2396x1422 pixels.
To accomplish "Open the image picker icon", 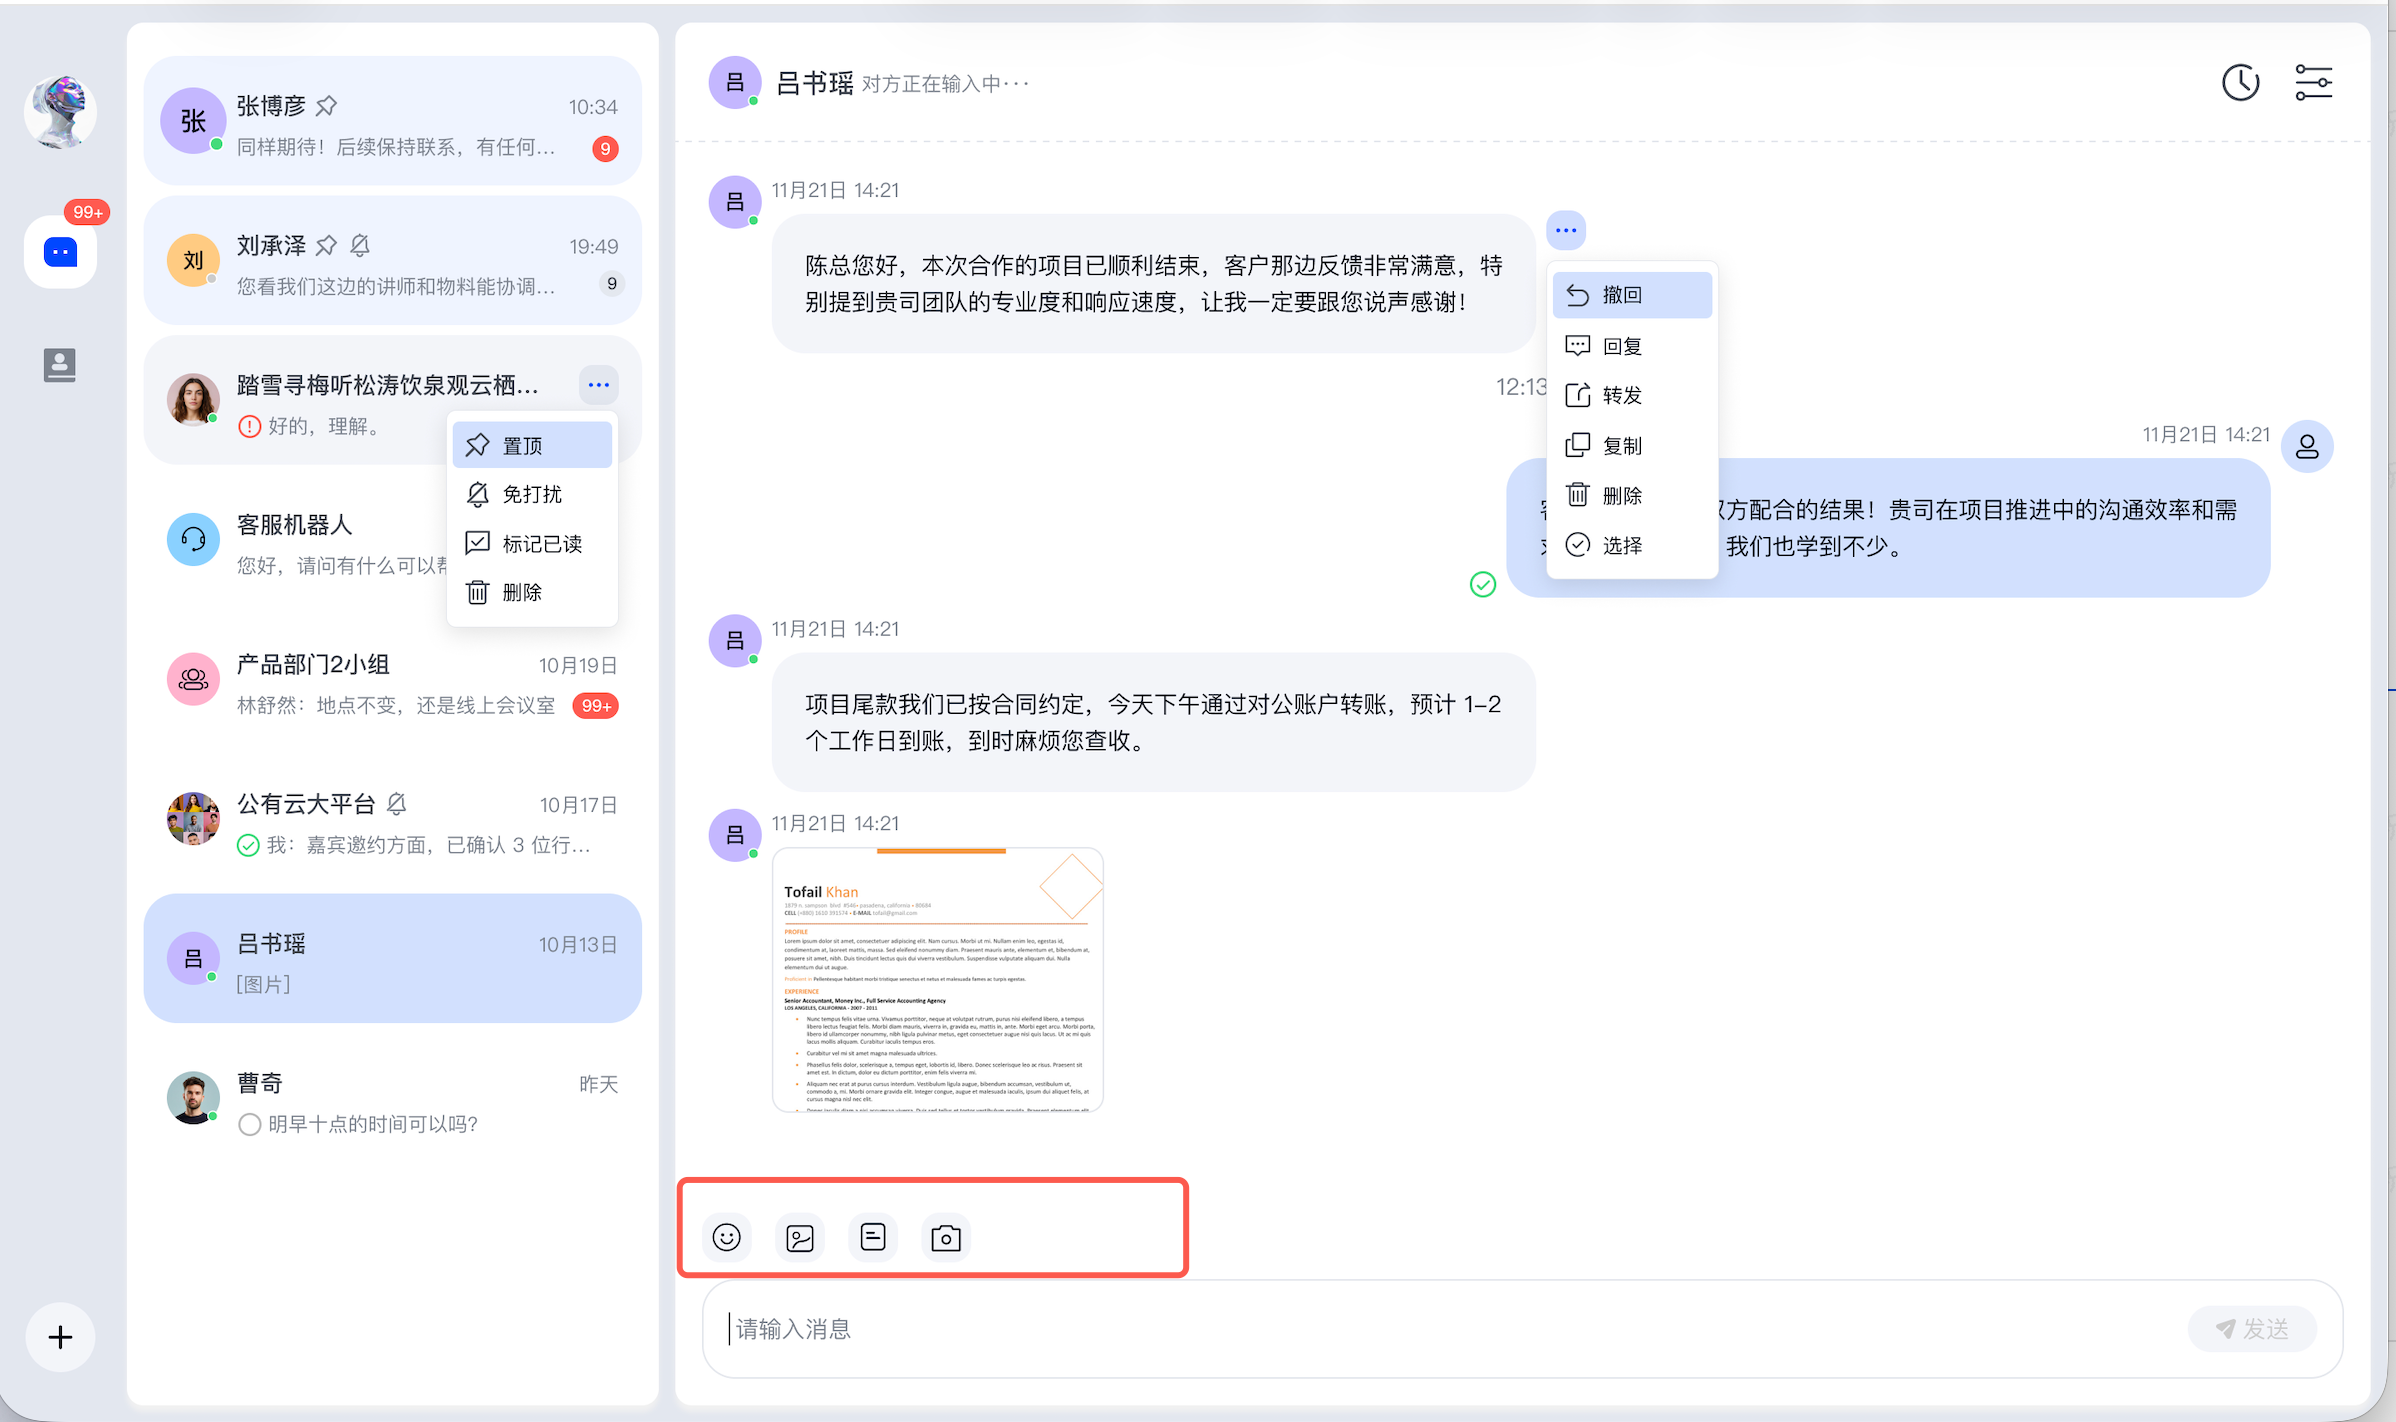I will click(800, 1238).
